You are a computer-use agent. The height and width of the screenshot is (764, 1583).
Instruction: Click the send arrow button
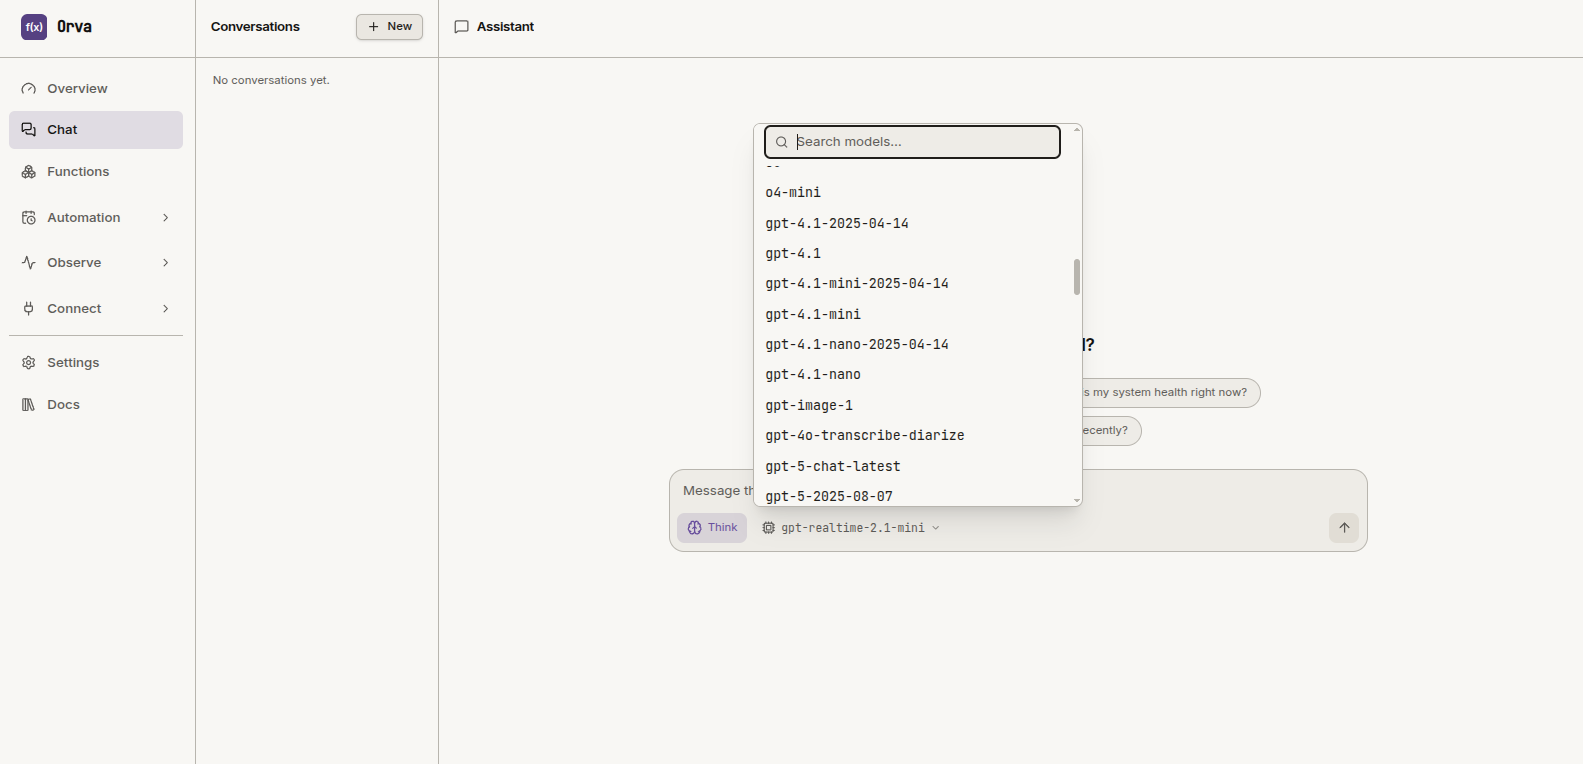(x=1344, y=528)
